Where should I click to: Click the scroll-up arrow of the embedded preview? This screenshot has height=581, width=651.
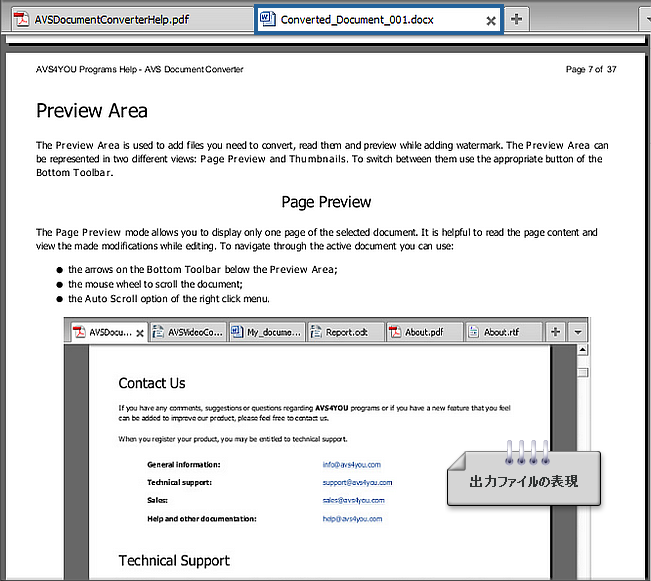[582, 350]
